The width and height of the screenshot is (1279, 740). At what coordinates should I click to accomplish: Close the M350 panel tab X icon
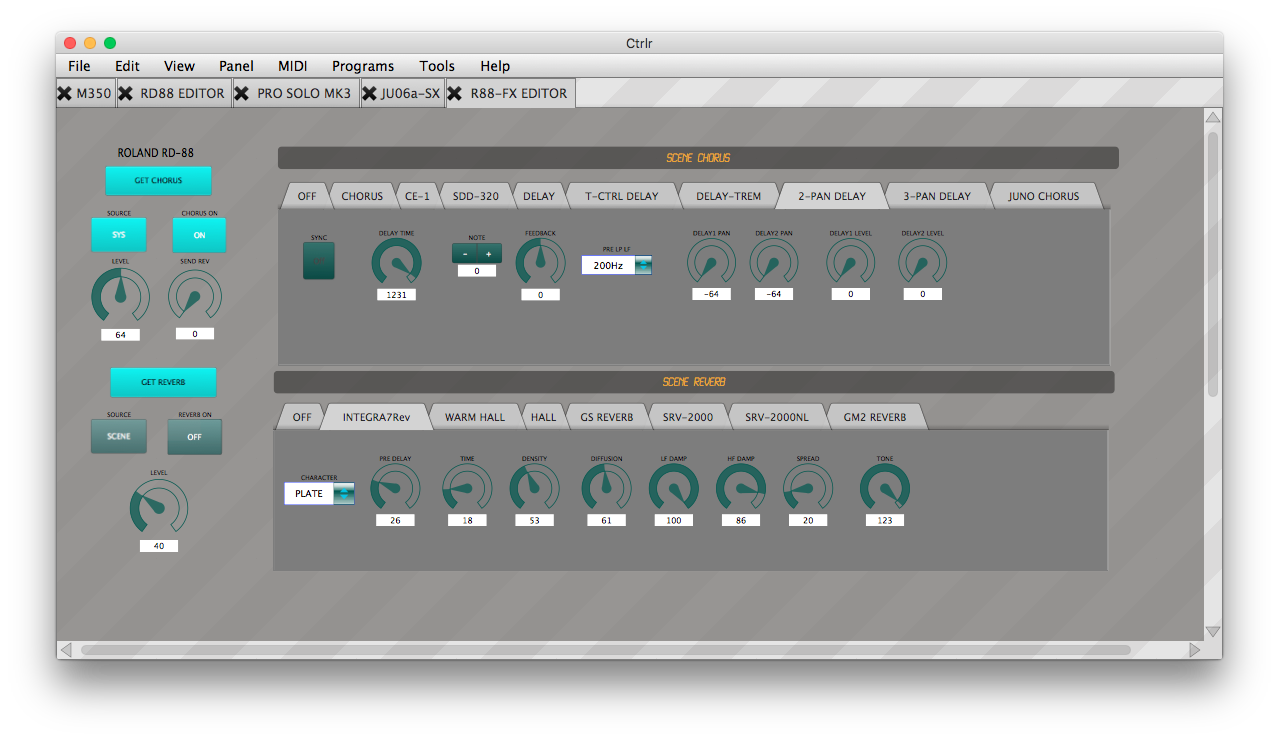click(65, 93)
